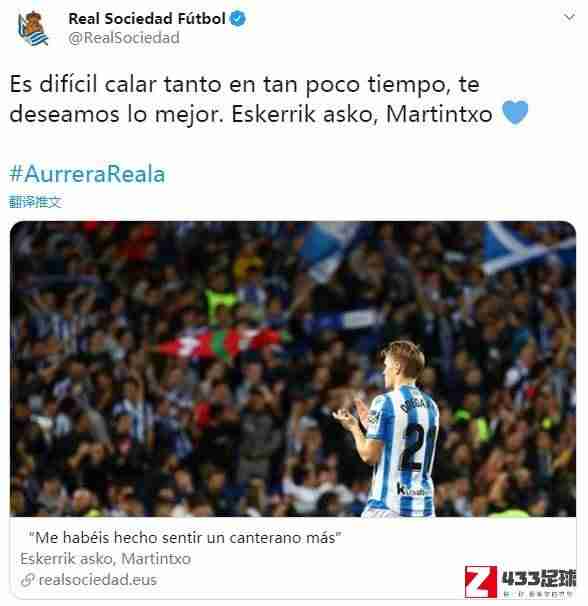The height and width of the screenshot is (606, 588).
Task: Click the card subtitle Eskerrik asko, Martintxo
Action: pyautogui.click(x=106, y=559)
